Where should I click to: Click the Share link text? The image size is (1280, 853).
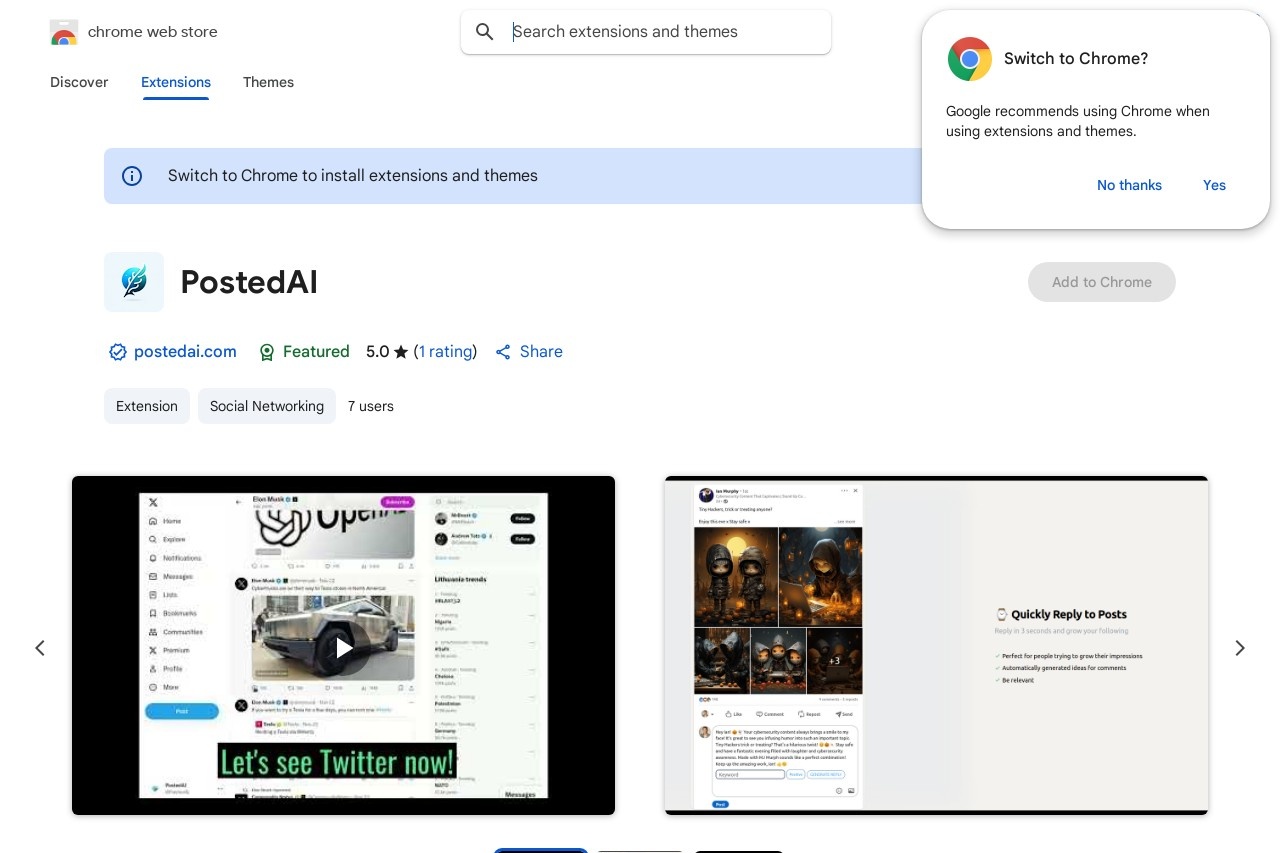click(541, 352)
